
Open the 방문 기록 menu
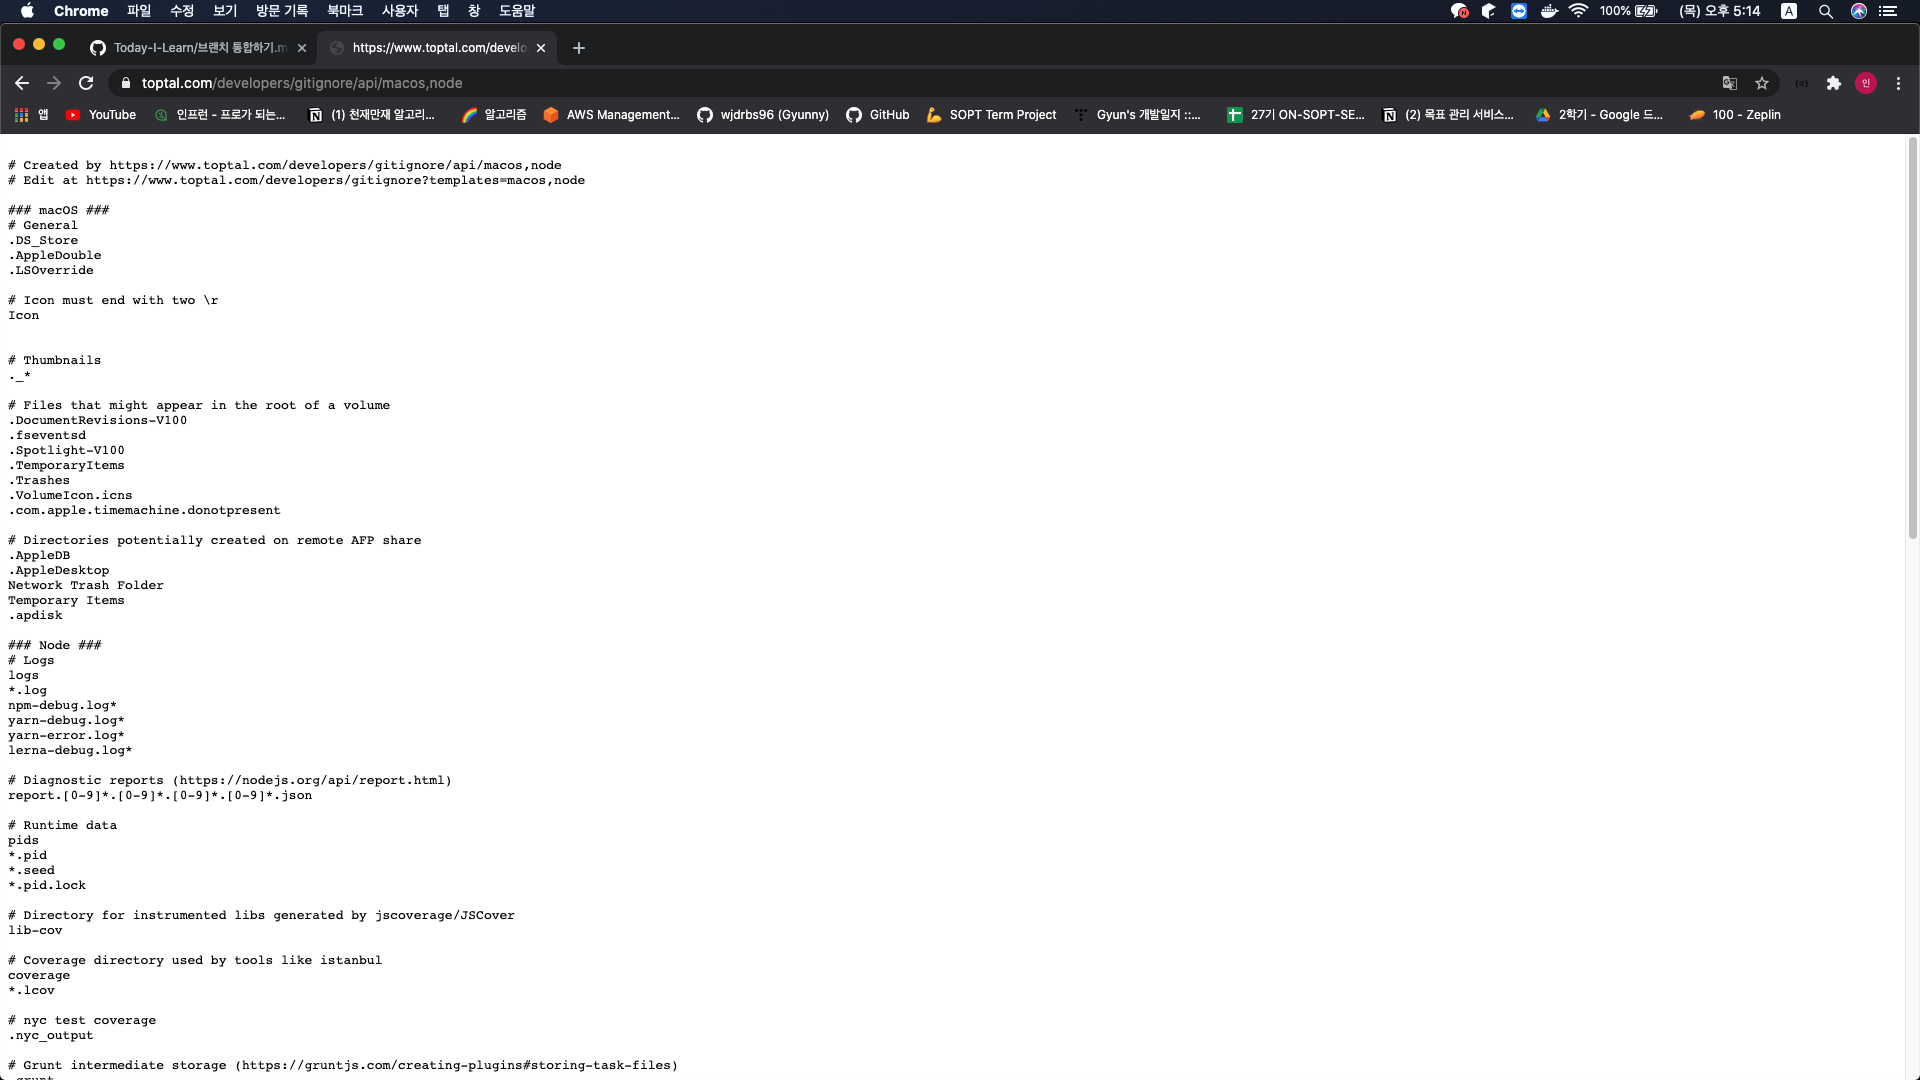(x=281, y=11)
